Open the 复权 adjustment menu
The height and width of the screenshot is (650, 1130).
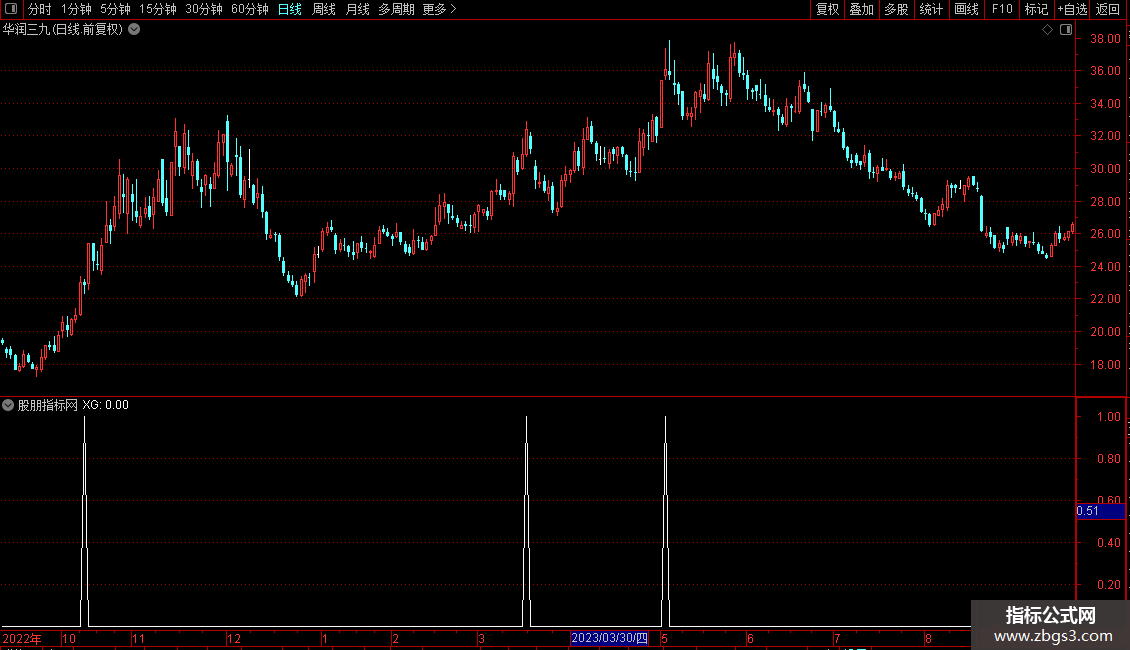point(827,9)
